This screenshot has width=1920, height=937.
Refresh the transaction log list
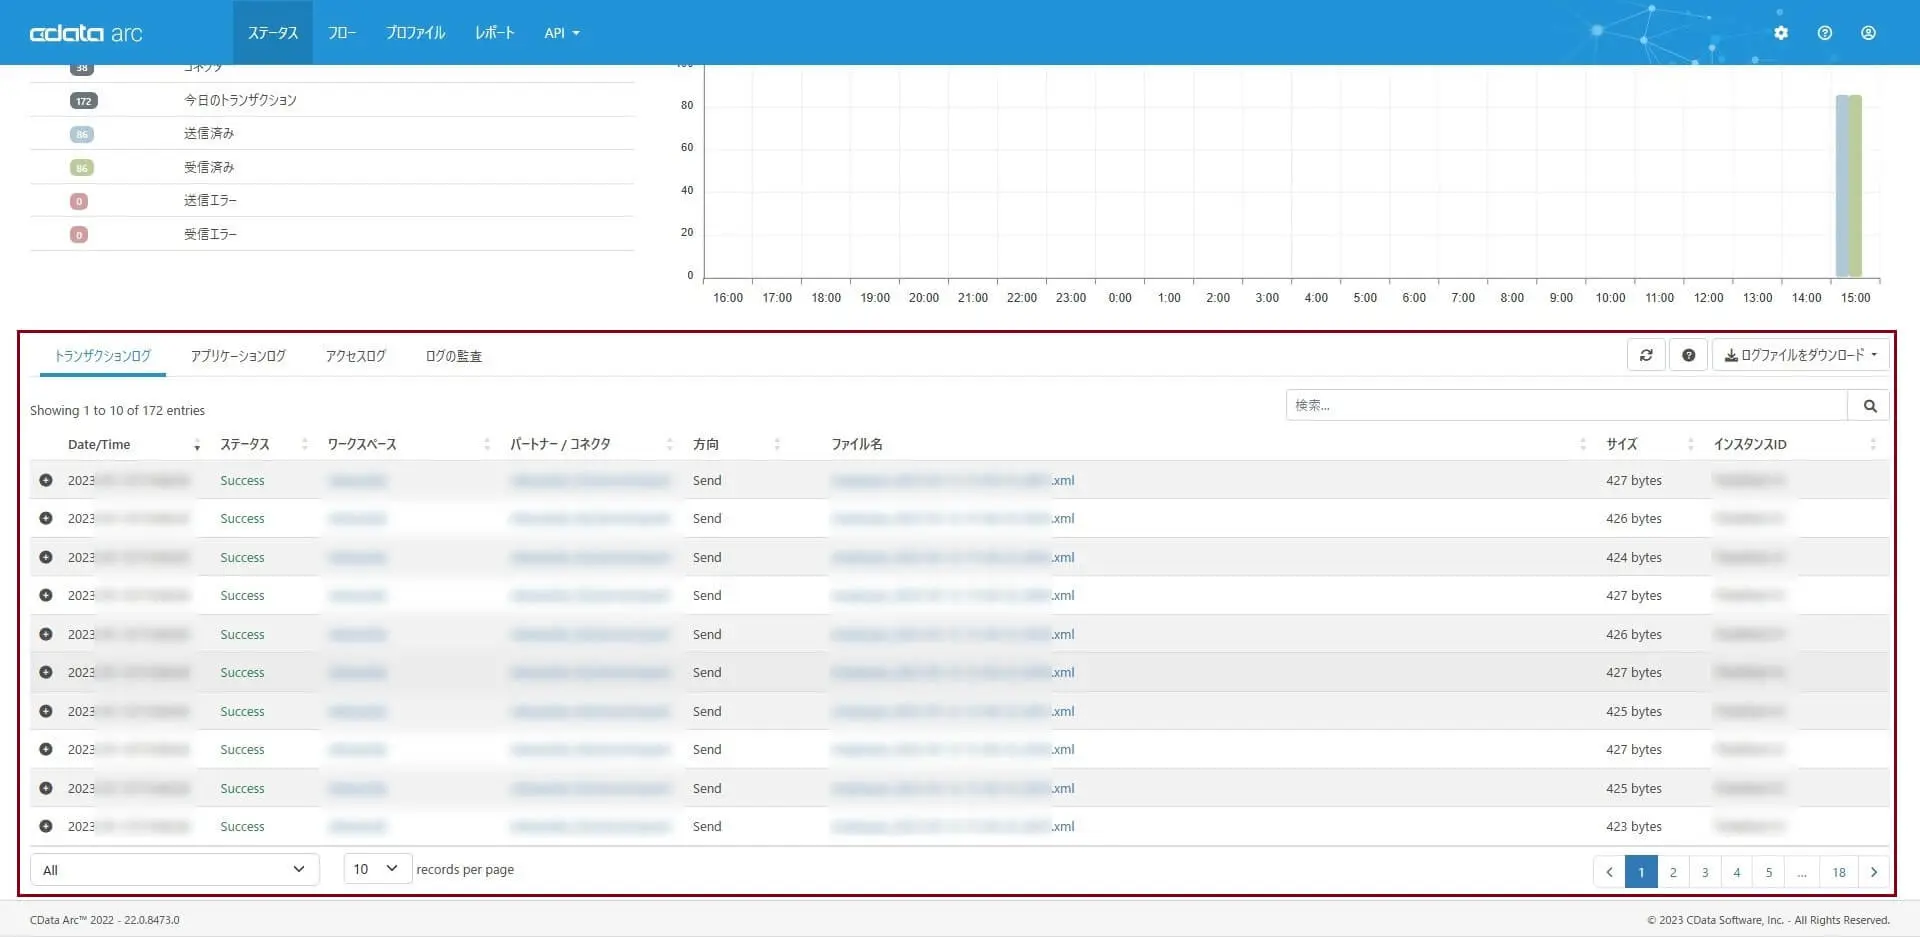(x=1646, y=355)
